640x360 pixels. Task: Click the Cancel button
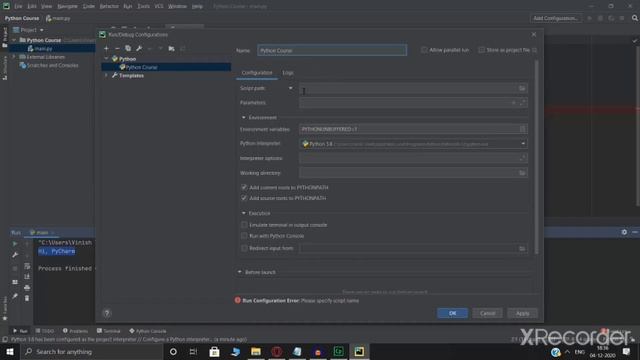click(487, 313)
